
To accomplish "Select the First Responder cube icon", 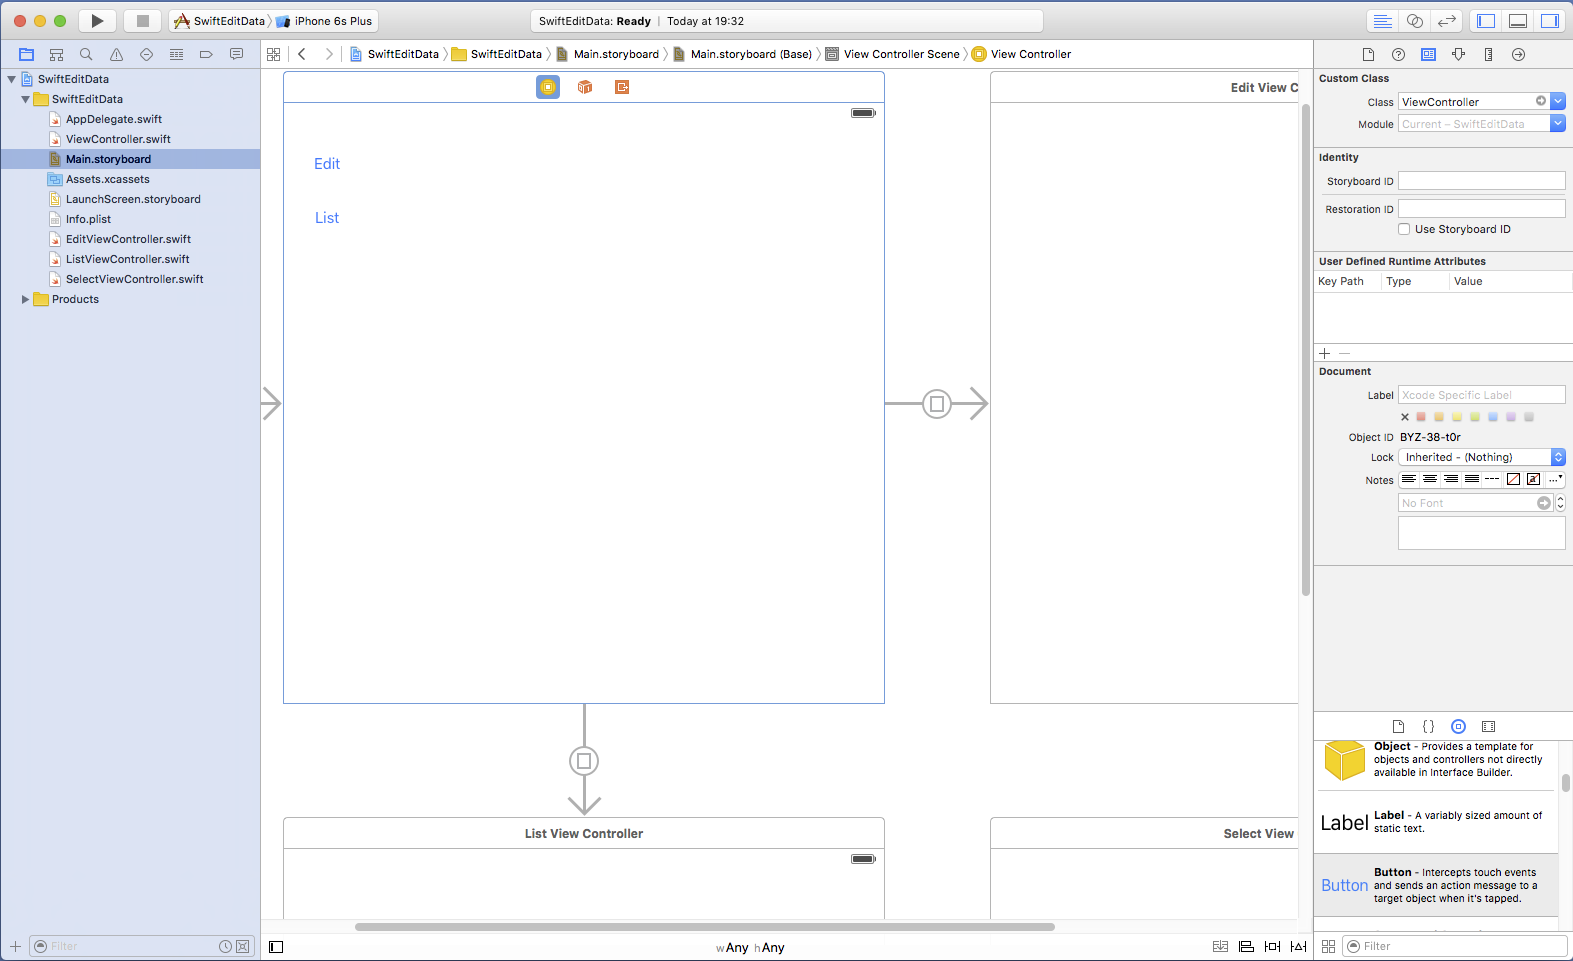I will (585, 87).
